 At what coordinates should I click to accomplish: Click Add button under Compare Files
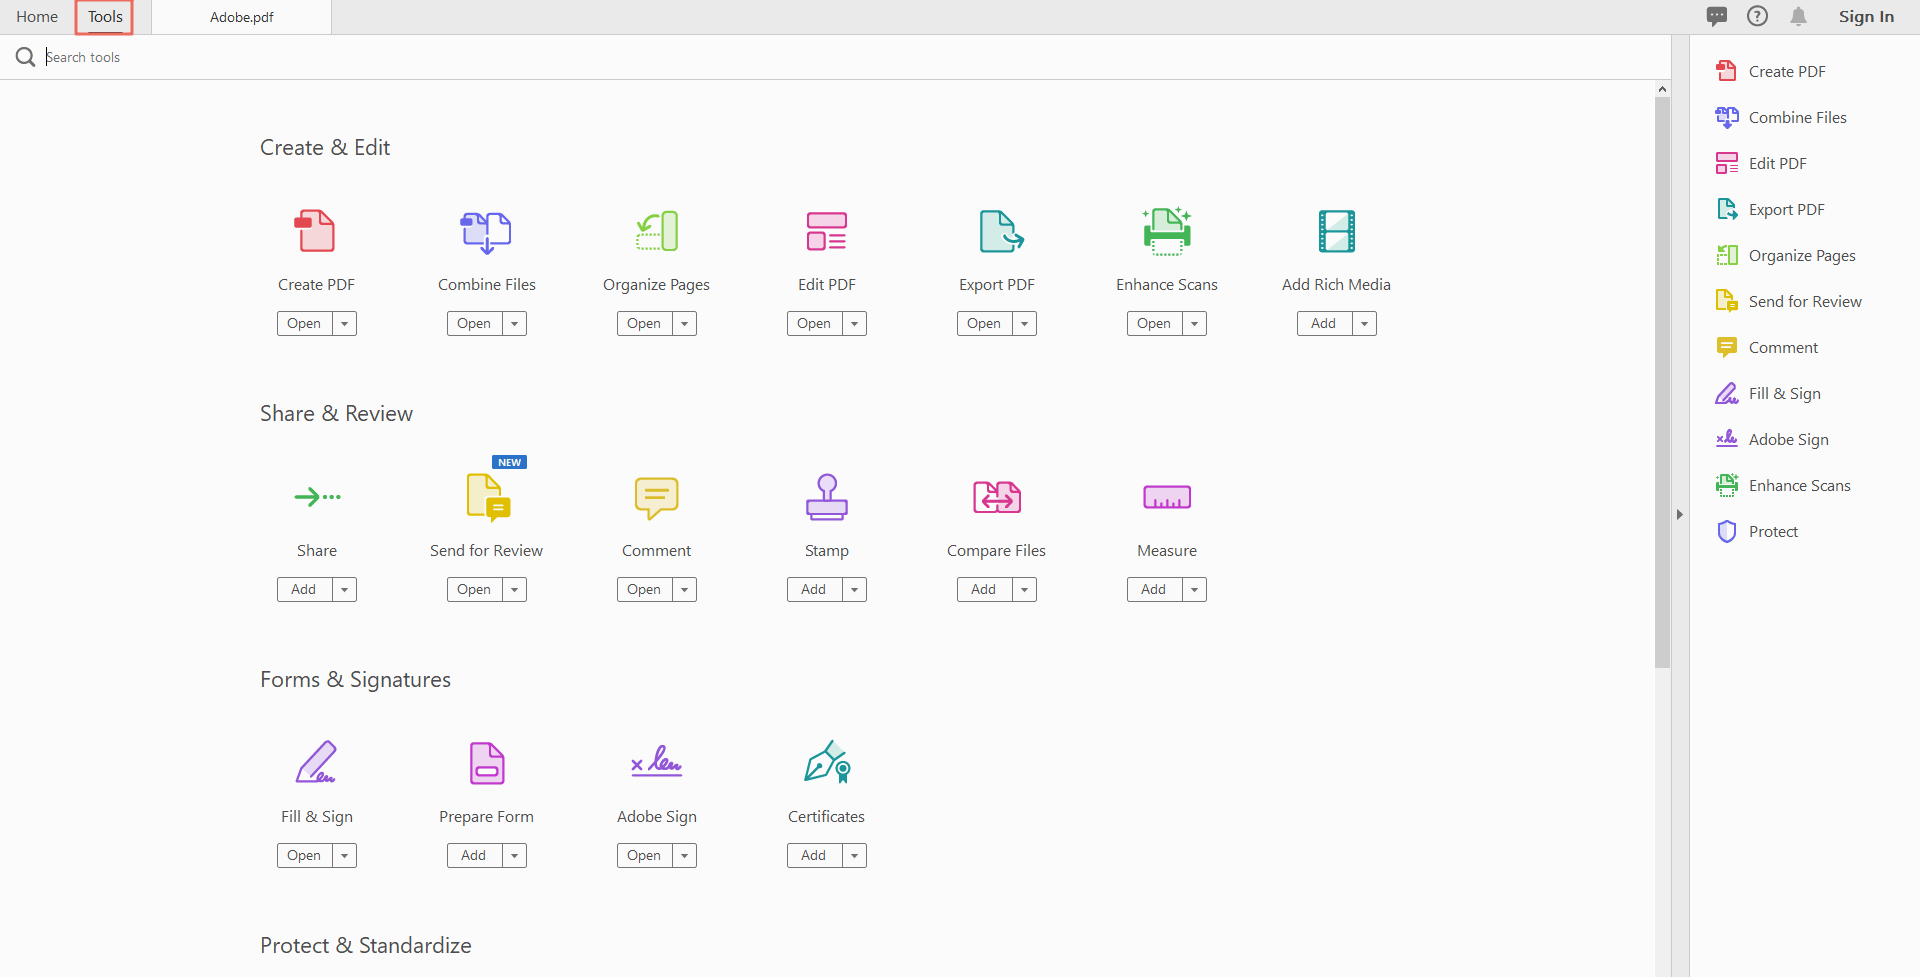tap(984, 589)
